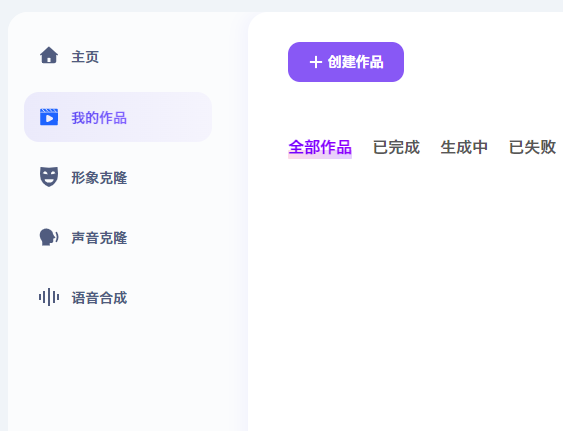Show the 已完成 completed works tab
The height and width of the screenshot is (431, 563).
pos(396,147)
